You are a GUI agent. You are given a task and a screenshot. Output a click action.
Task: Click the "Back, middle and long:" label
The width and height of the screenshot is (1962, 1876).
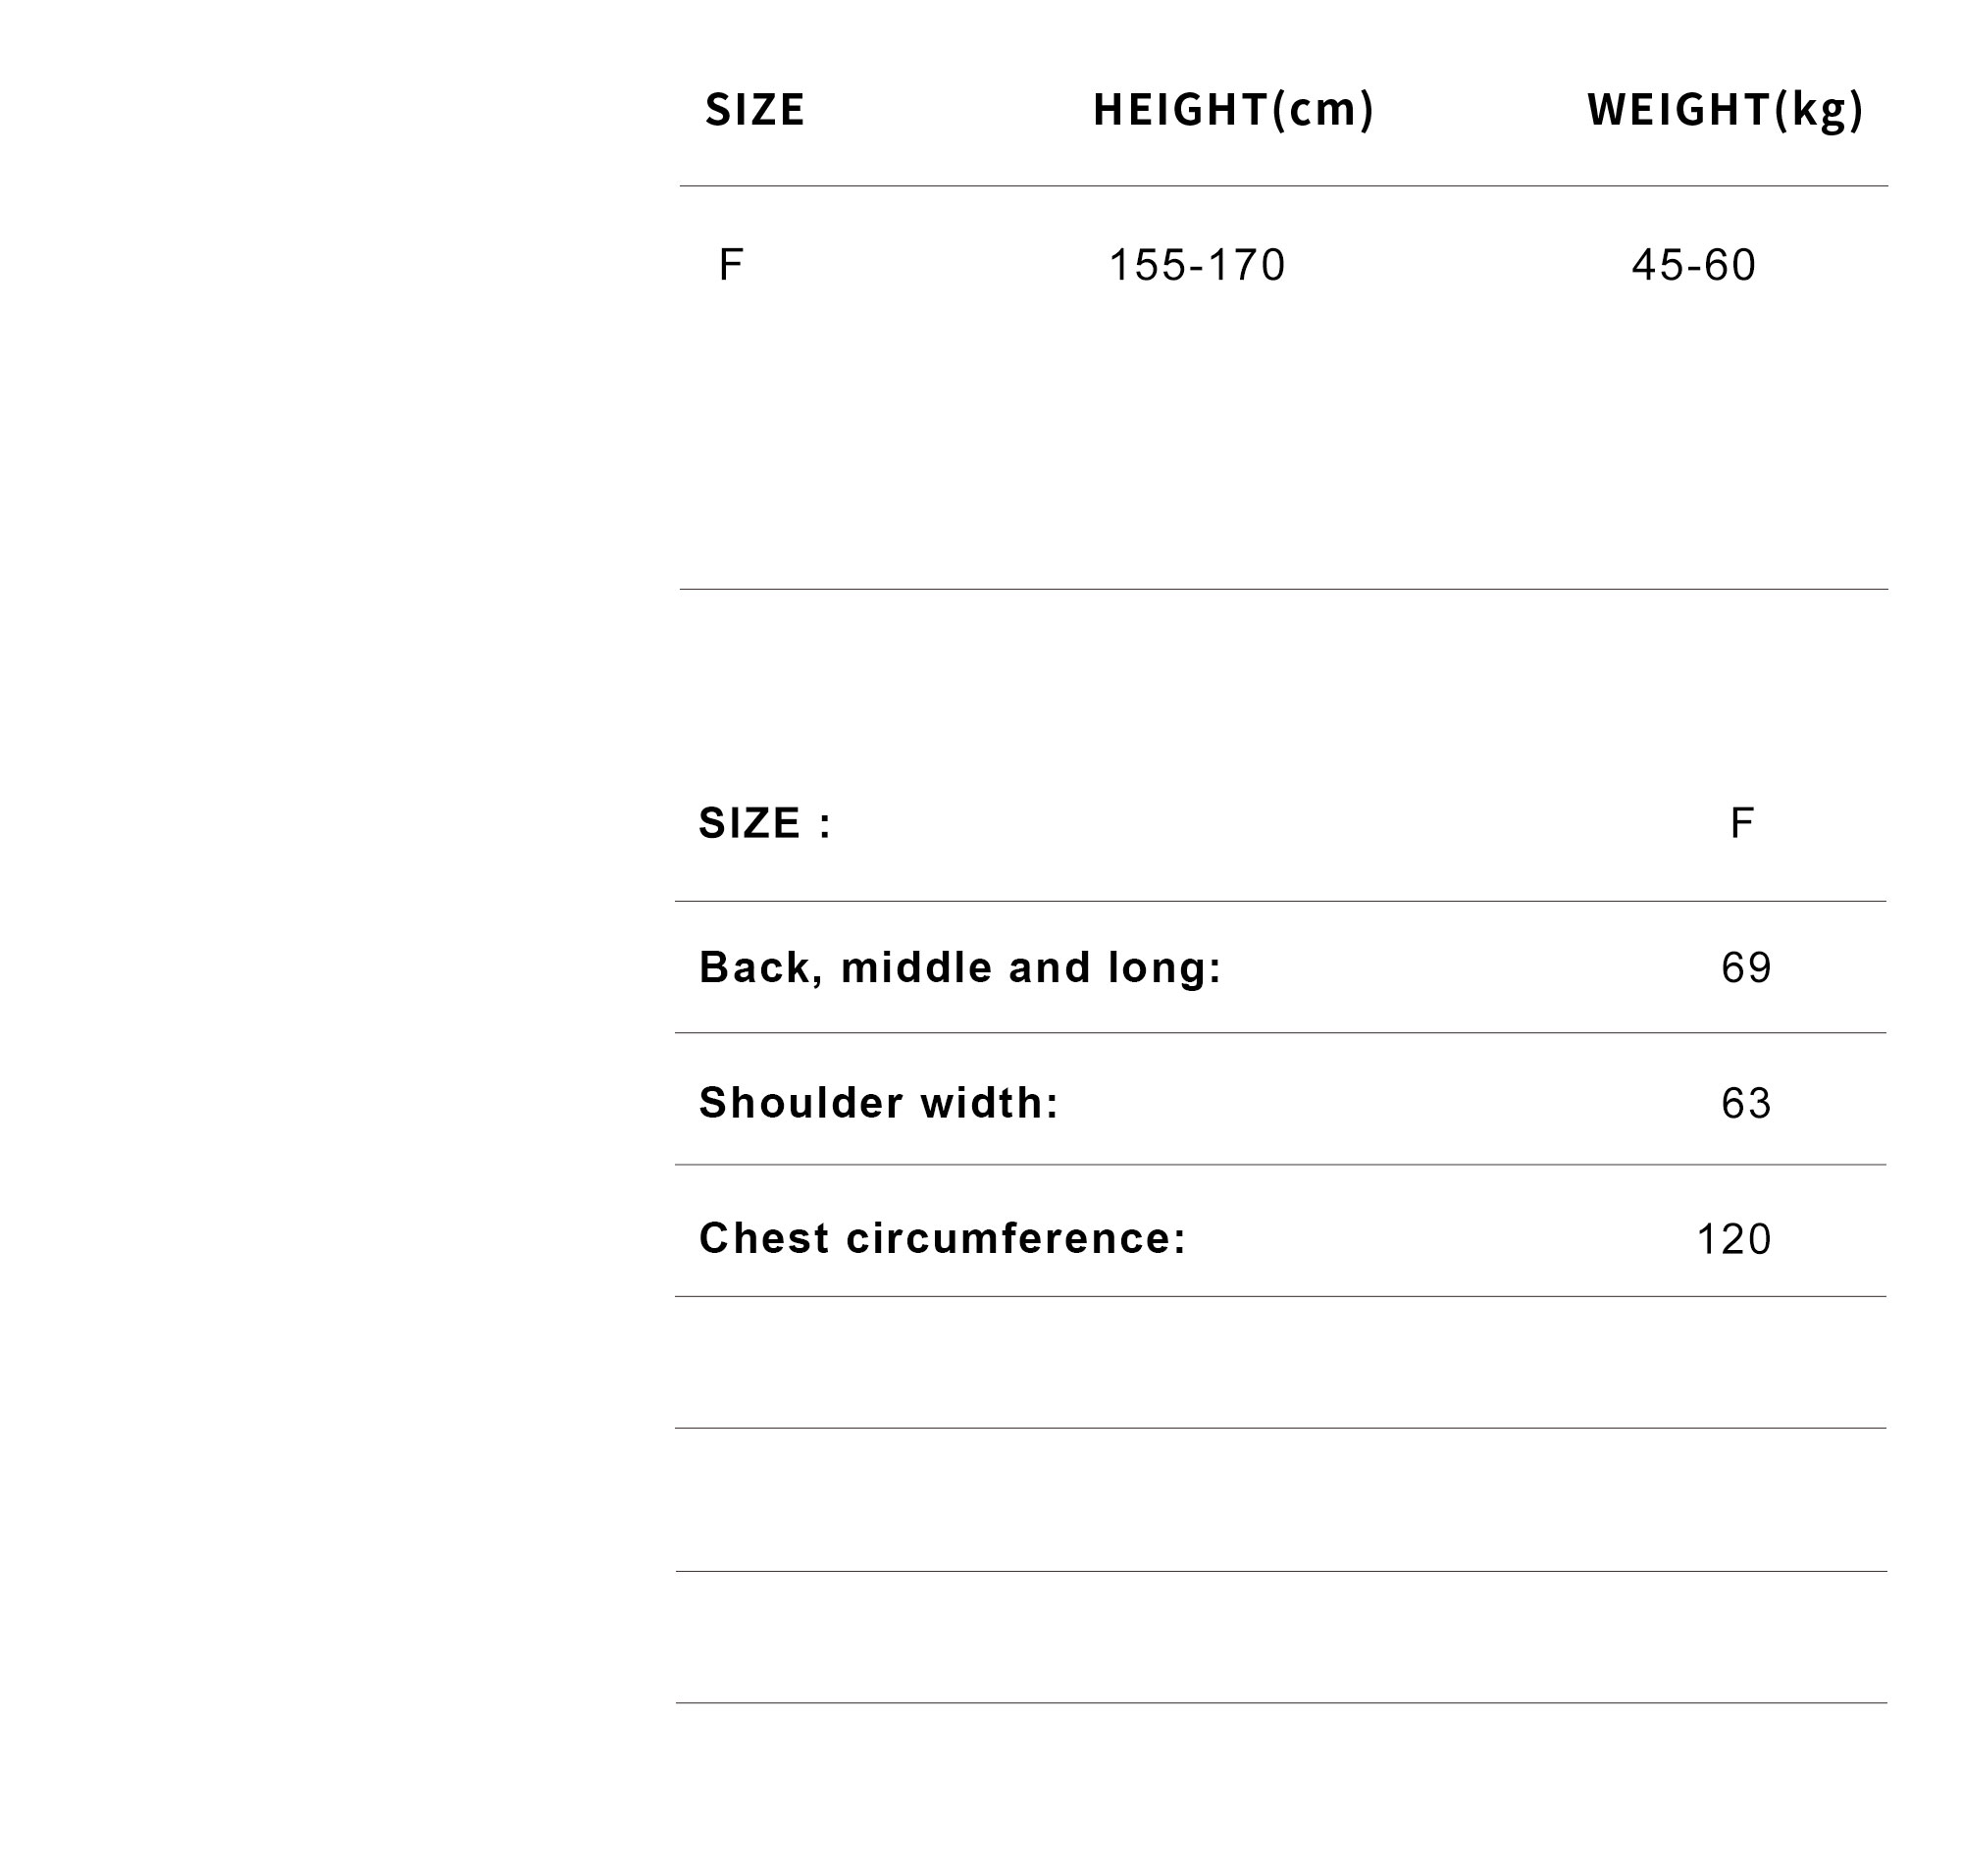coord(960,967)
